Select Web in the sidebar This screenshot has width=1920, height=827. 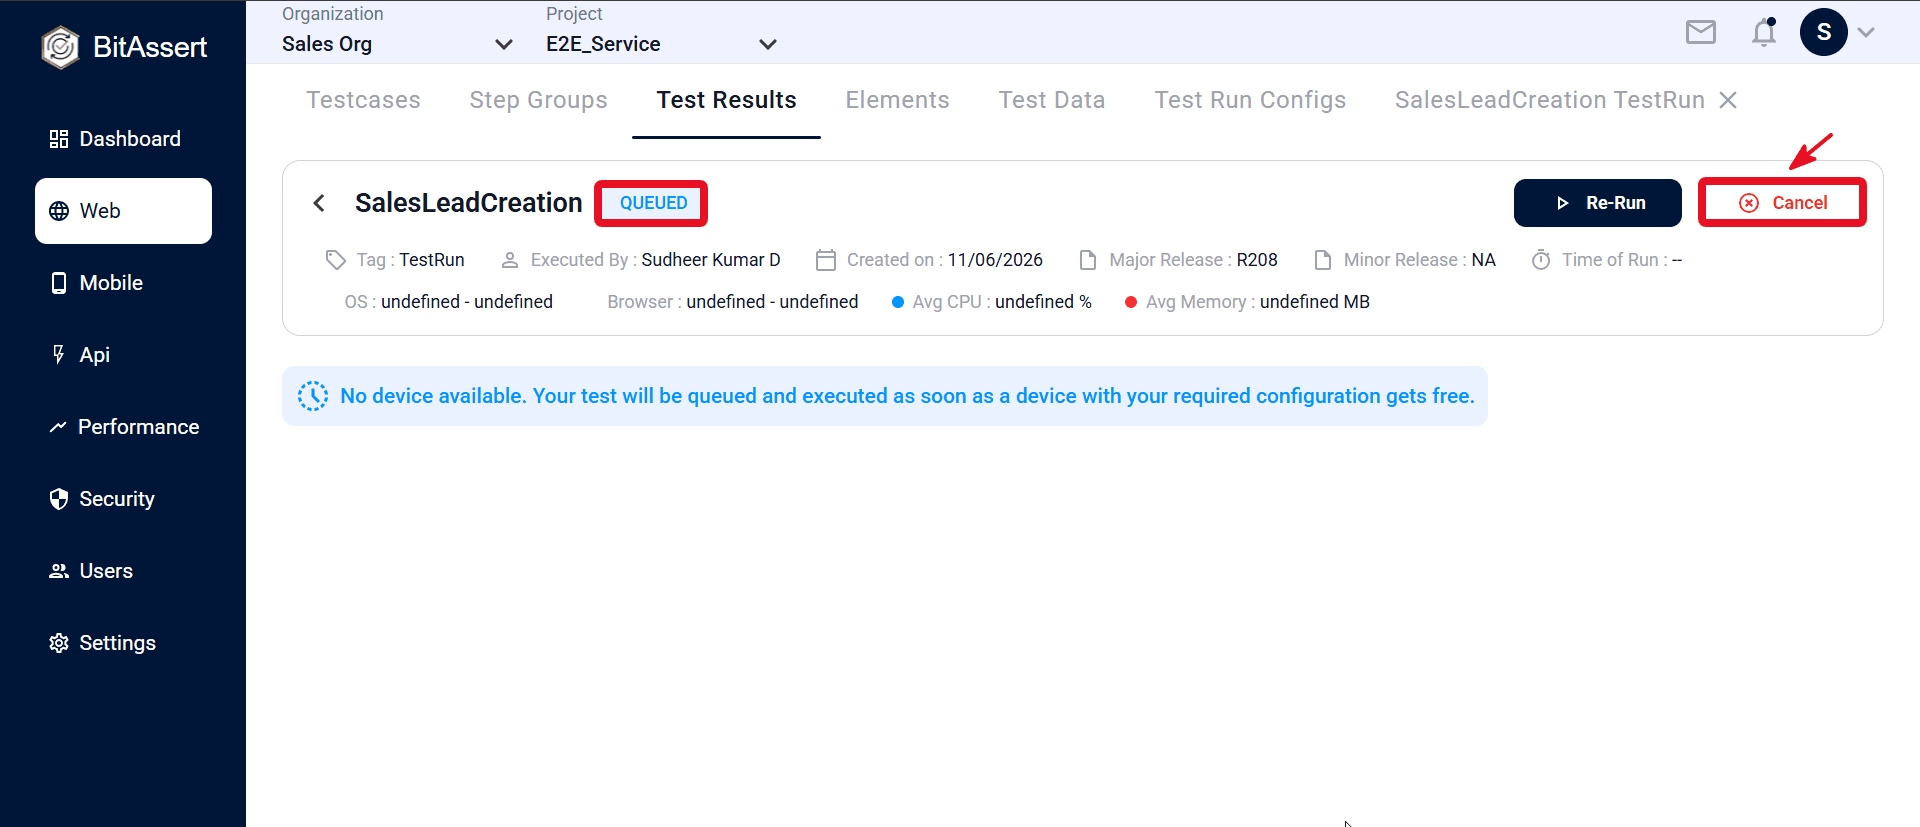pos(123,211)
